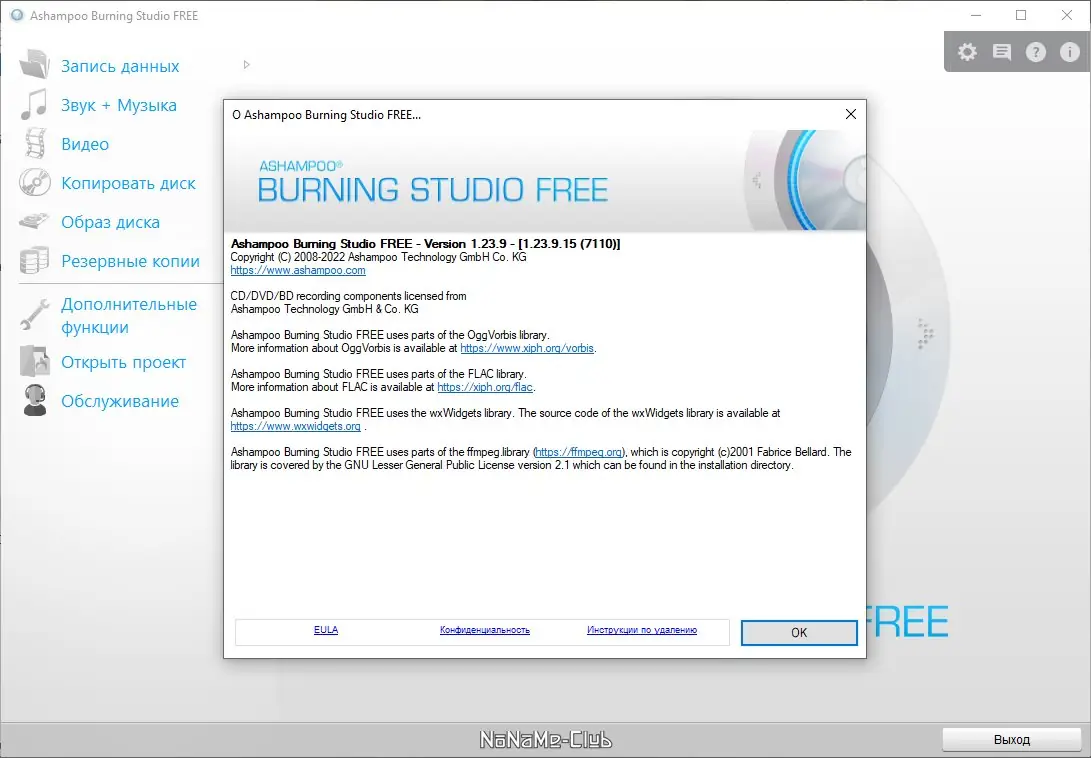This screenshot has height=758, width=1091.
Task: Select the Образ диска menu item
Action: (111, 222)
